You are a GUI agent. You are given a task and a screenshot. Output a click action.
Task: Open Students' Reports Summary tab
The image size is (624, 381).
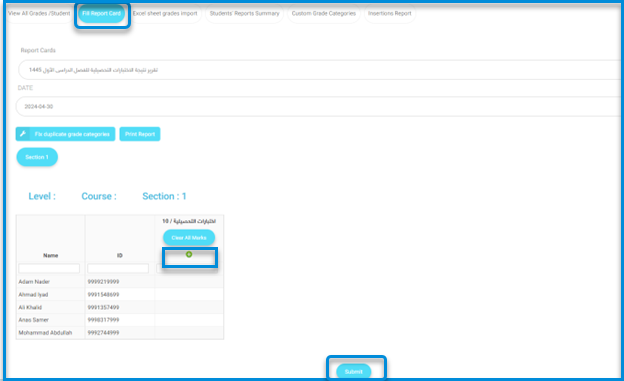244,14
